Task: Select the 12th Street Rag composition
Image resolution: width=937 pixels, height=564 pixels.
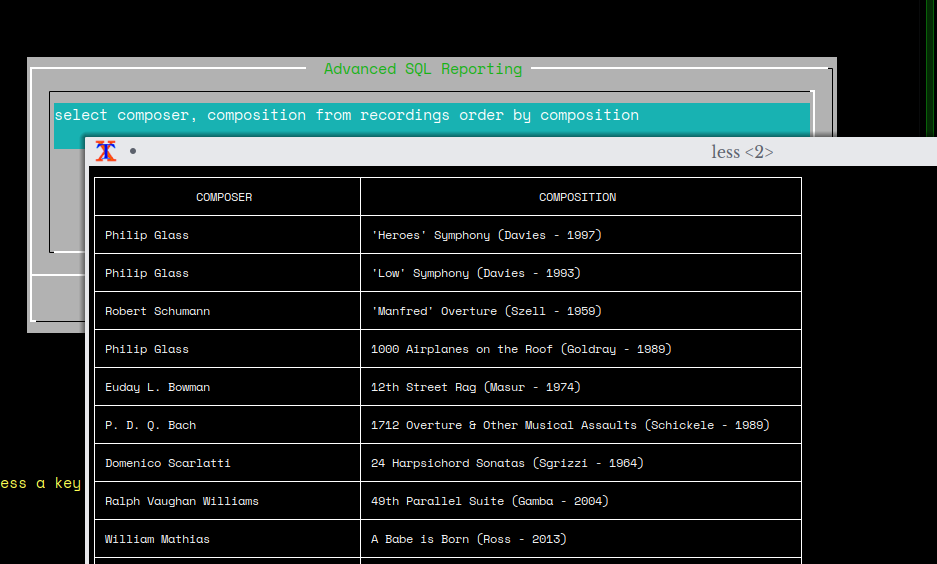Action: point(475,387)
